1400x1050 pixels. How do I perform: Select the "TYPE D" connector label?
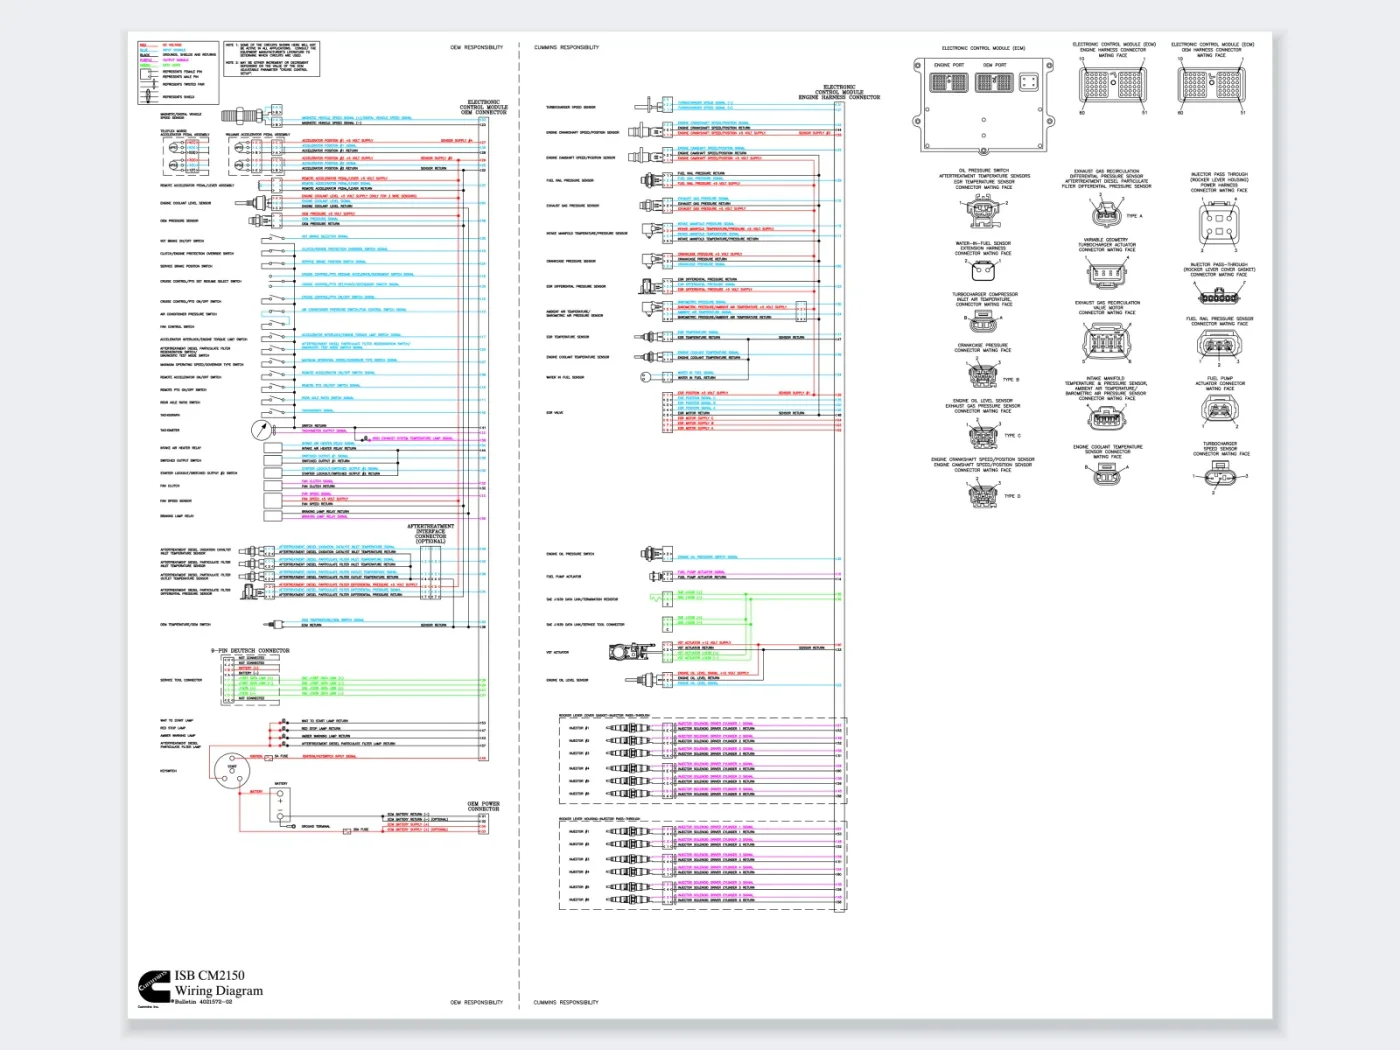click(1013, 496)
